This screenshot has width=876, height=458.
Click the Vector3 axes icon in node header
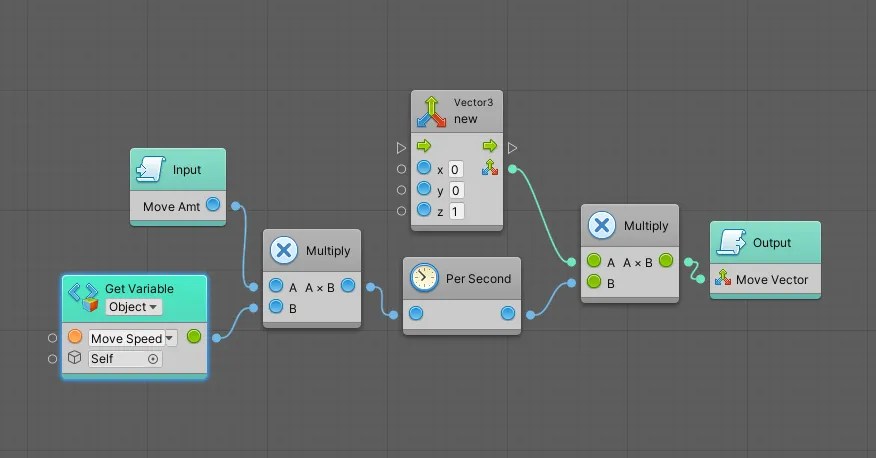point(431,112)
